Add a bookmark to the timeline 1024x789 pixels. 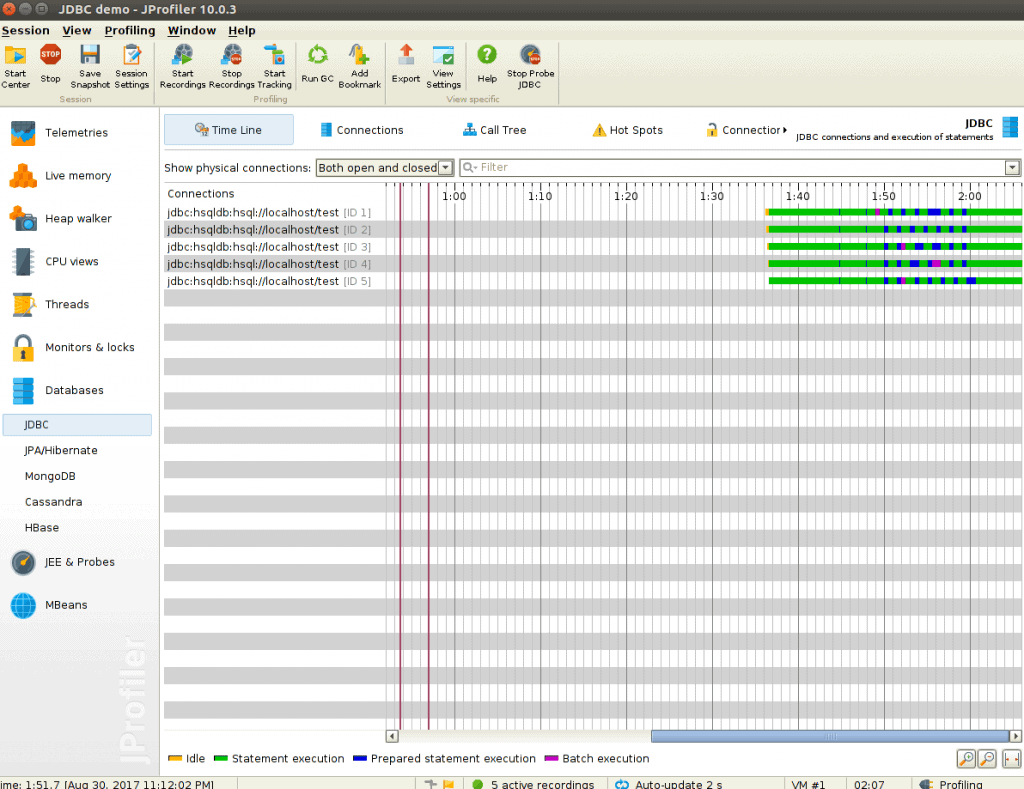pyautogui.click(x=359, y=67)
